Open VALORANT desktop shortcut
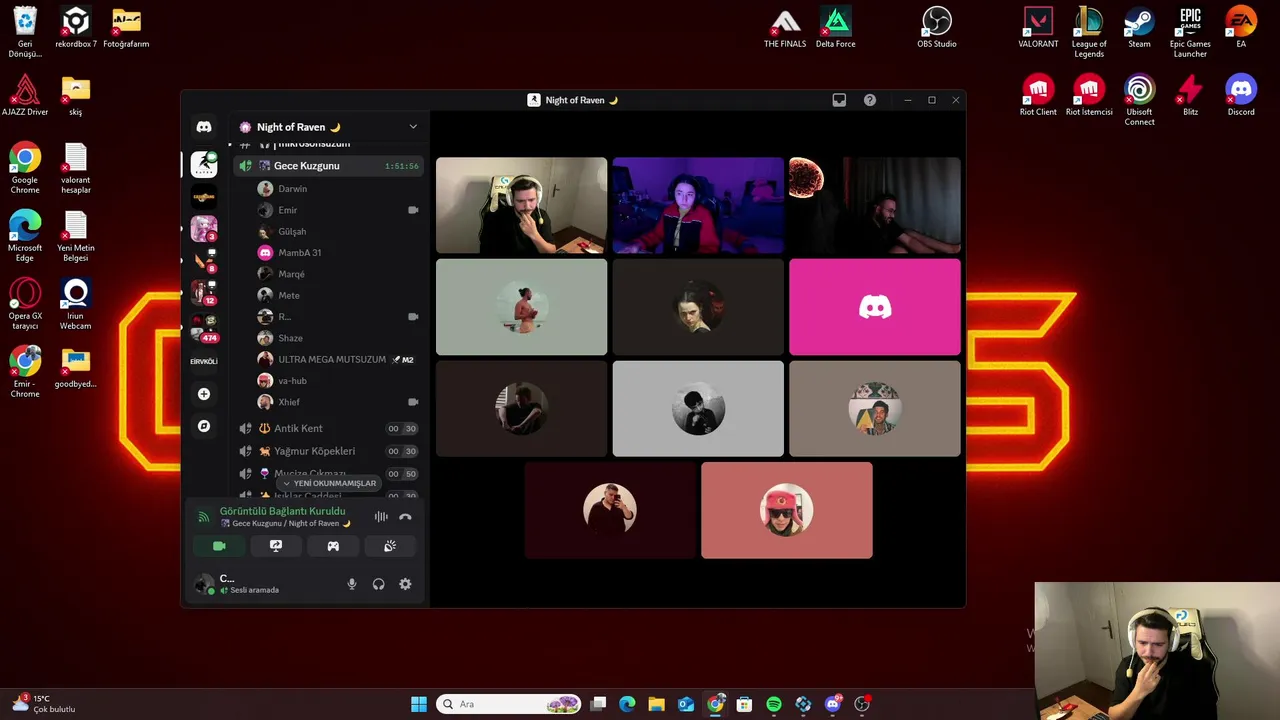 (1038, 27)
